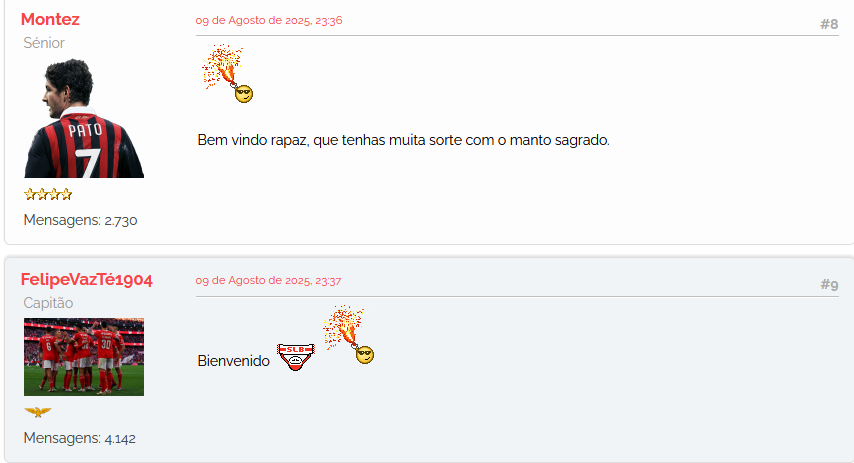Open Montez's user profile link

click(x=50, y=20)
